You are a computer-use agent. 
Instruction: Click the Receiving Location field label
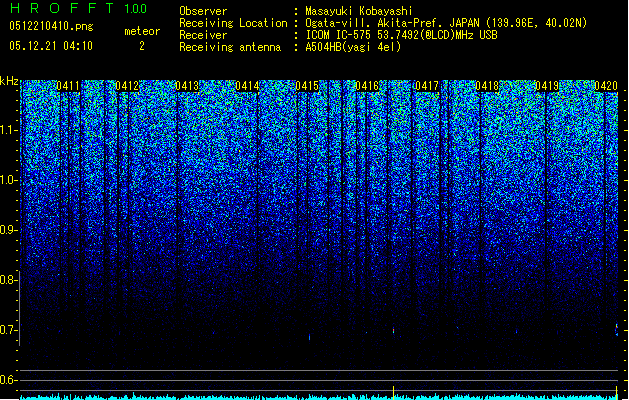pos(233,23)
